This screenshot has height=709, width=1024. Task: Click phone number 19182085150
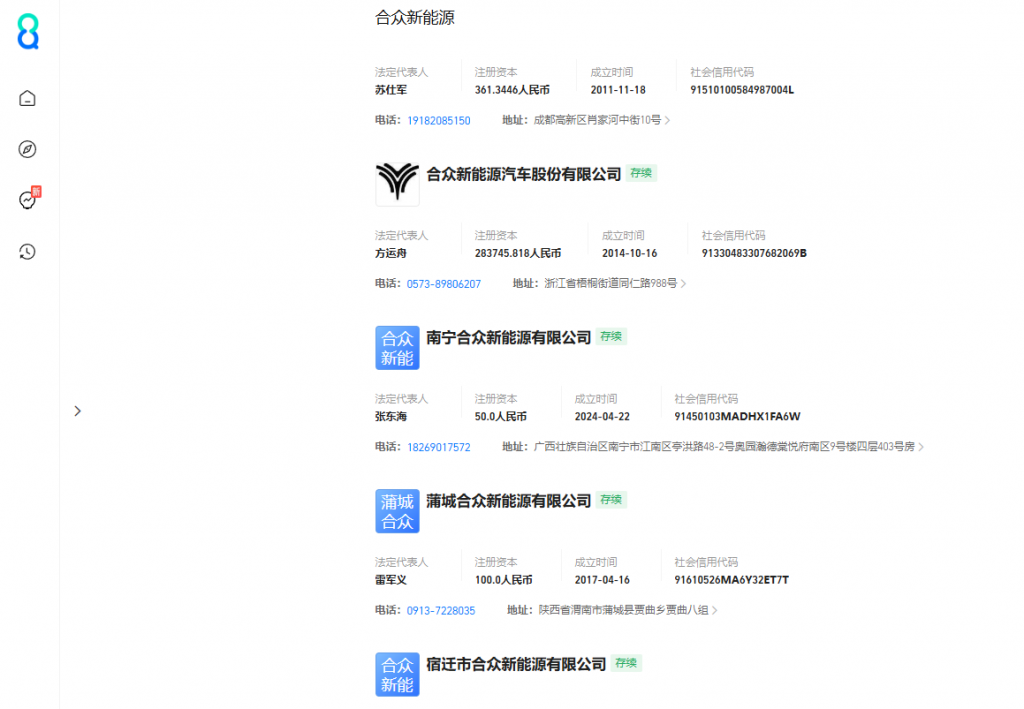[x=438, y=121]
